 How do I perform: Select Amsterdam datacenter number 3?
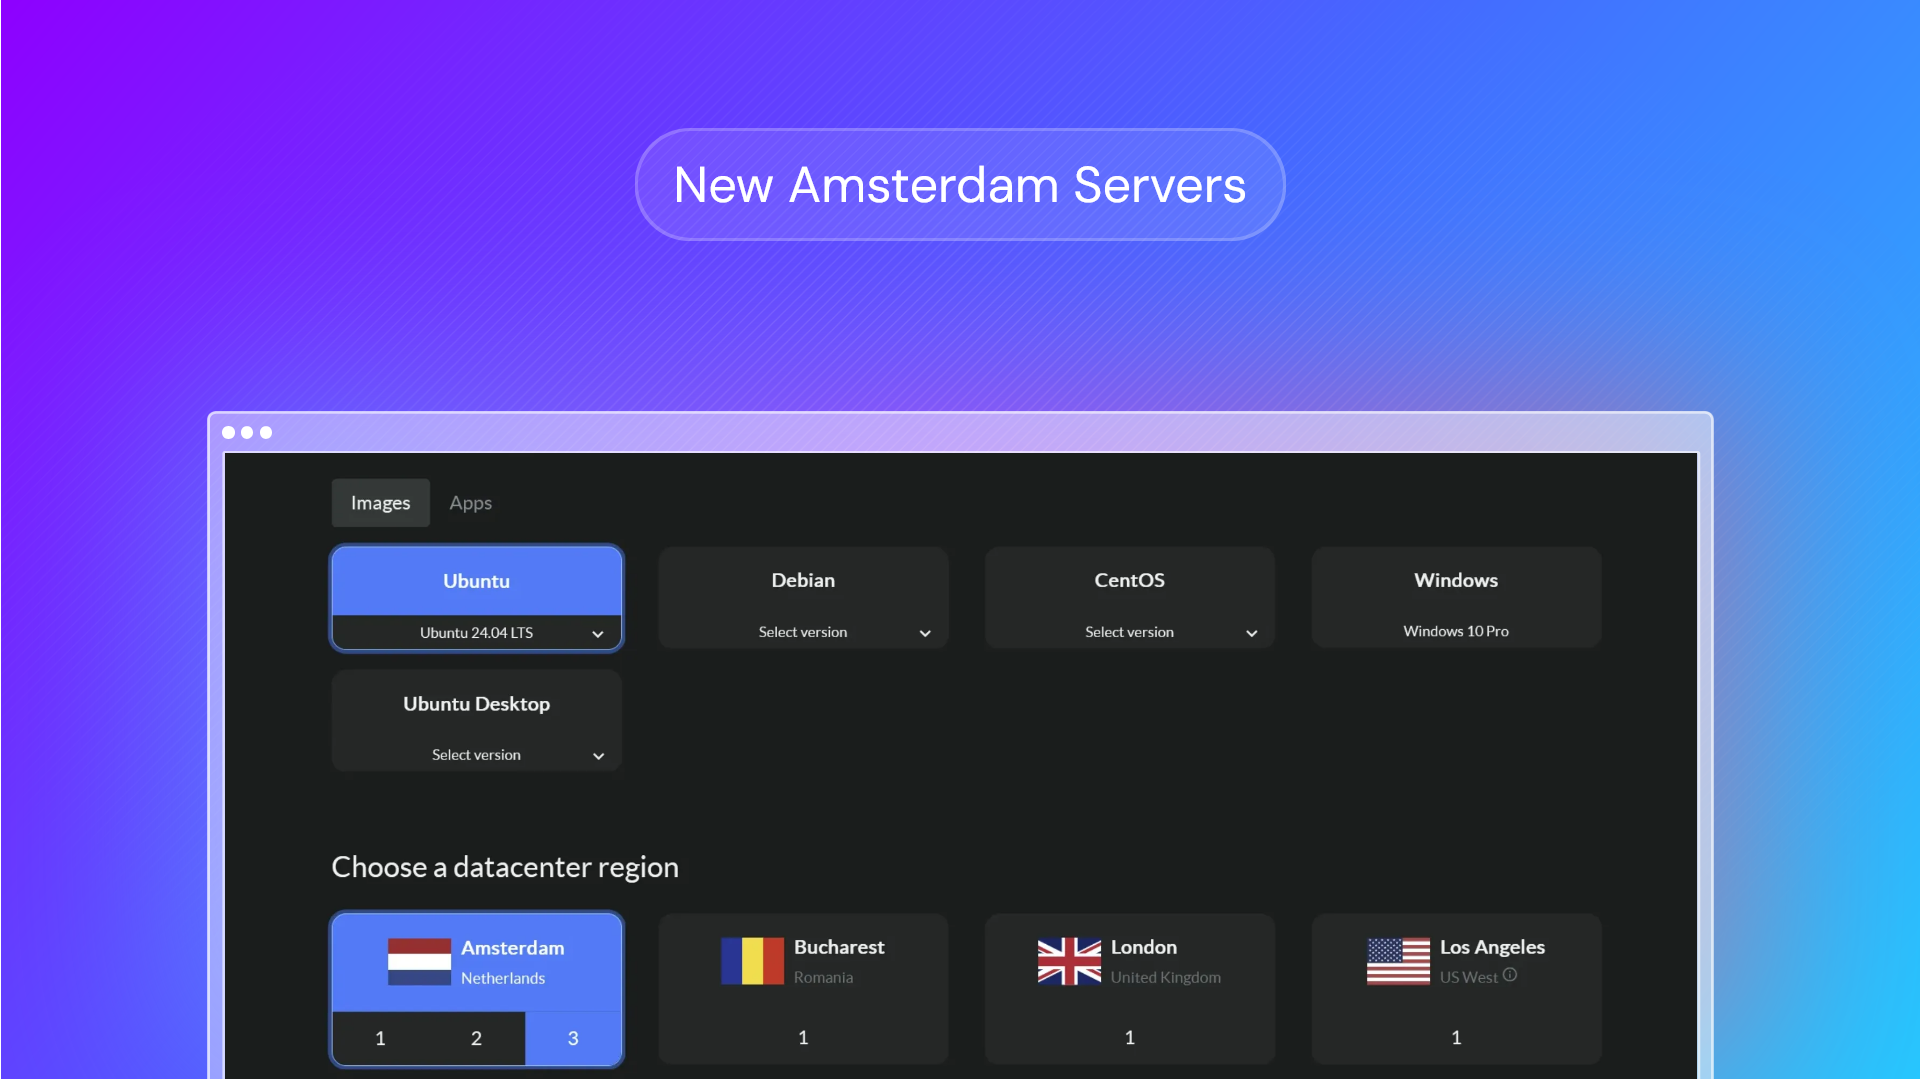tap(573, 1038)
